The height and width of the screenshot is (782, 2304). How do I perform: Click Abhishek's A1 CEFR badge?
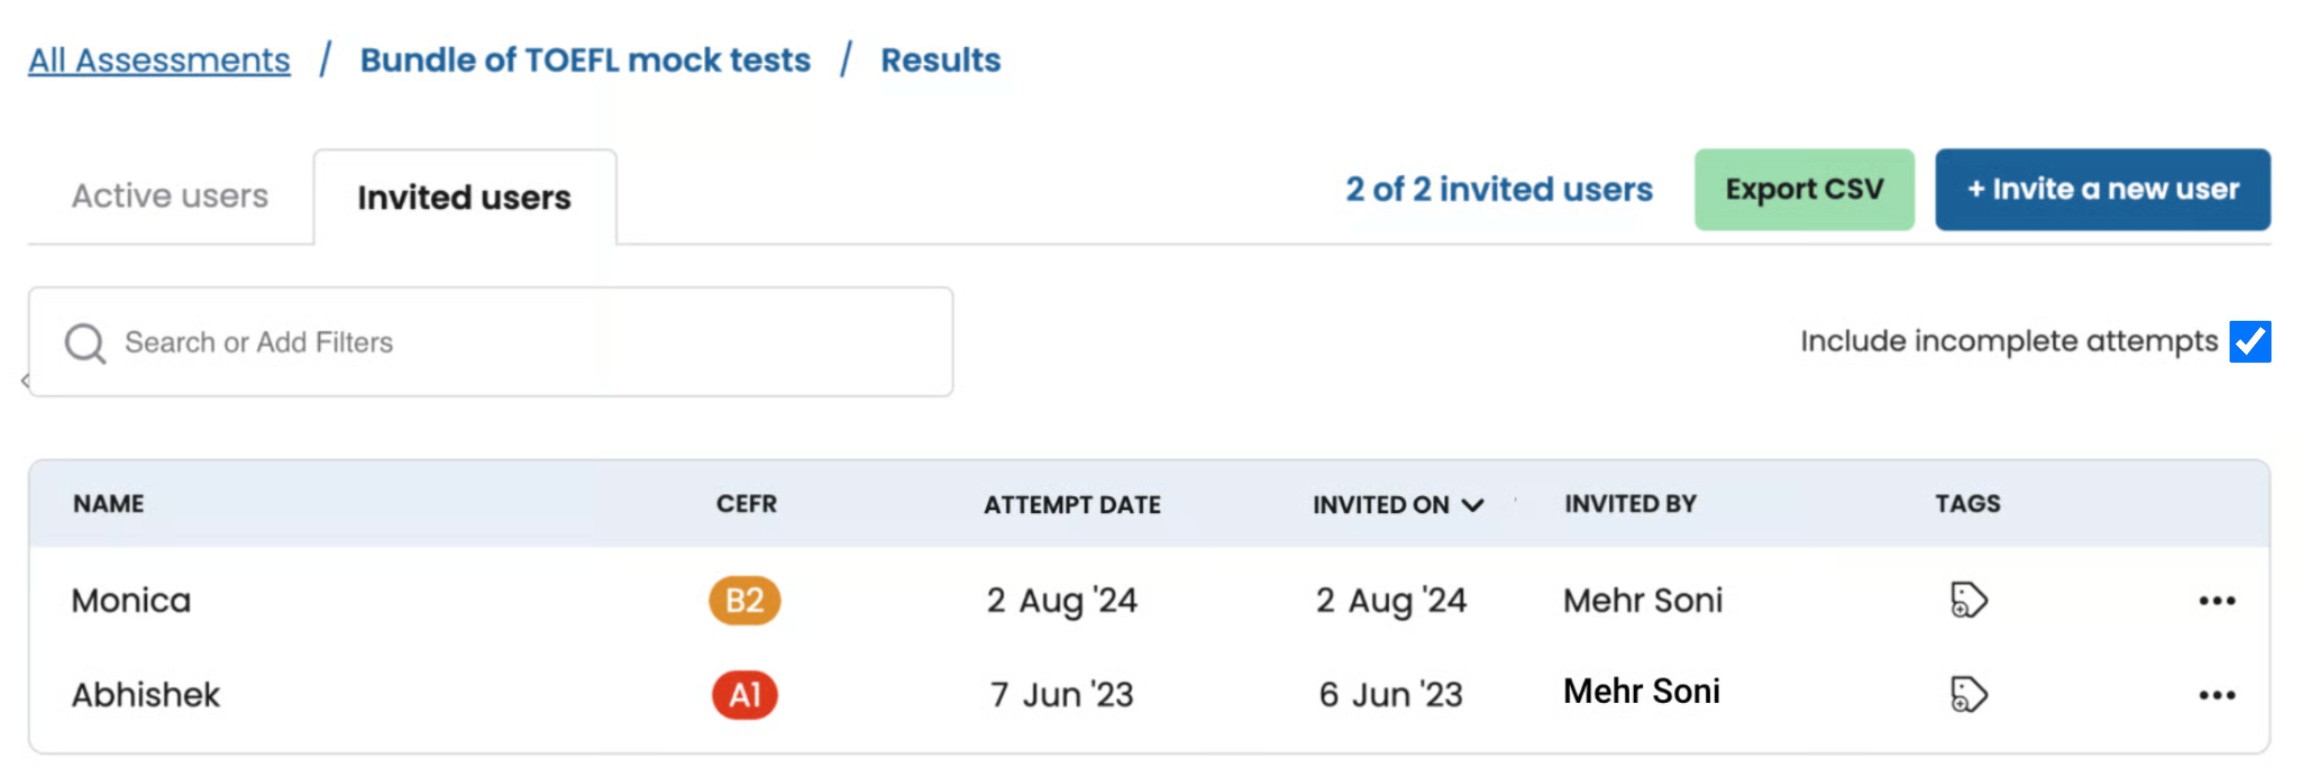click(x=744, y=694)
